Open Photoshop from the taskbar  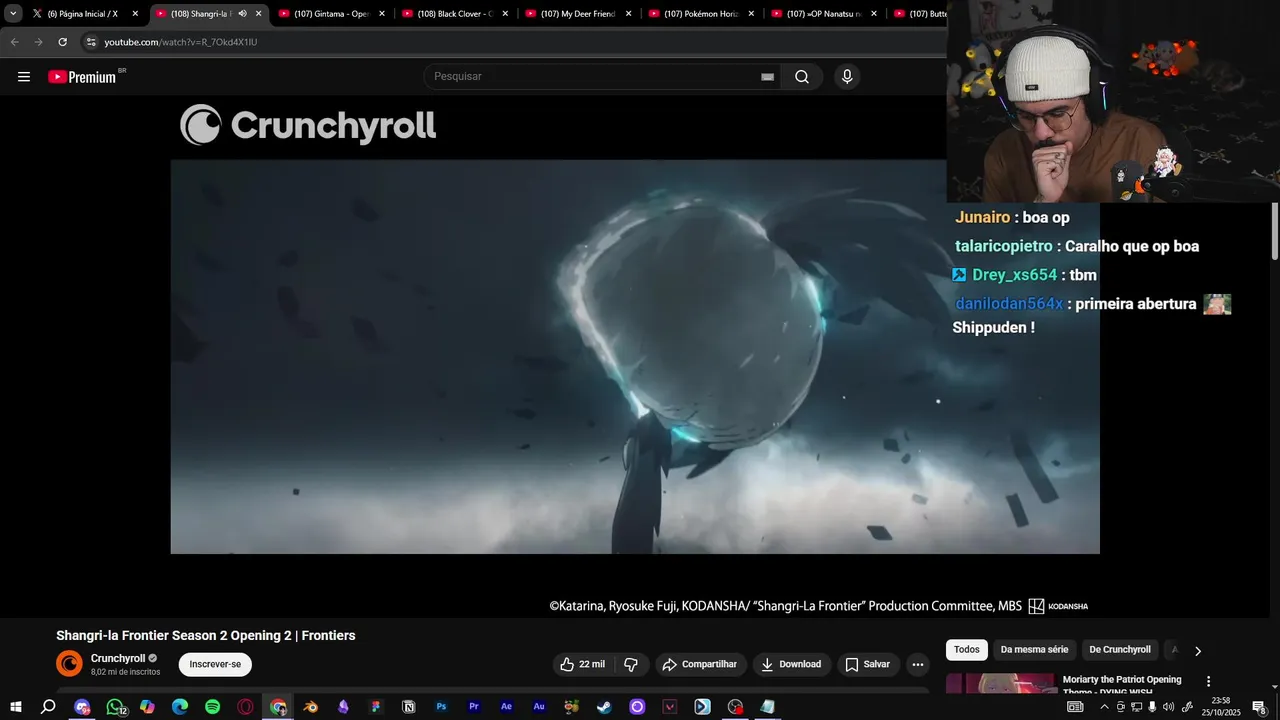pos(441,707)
